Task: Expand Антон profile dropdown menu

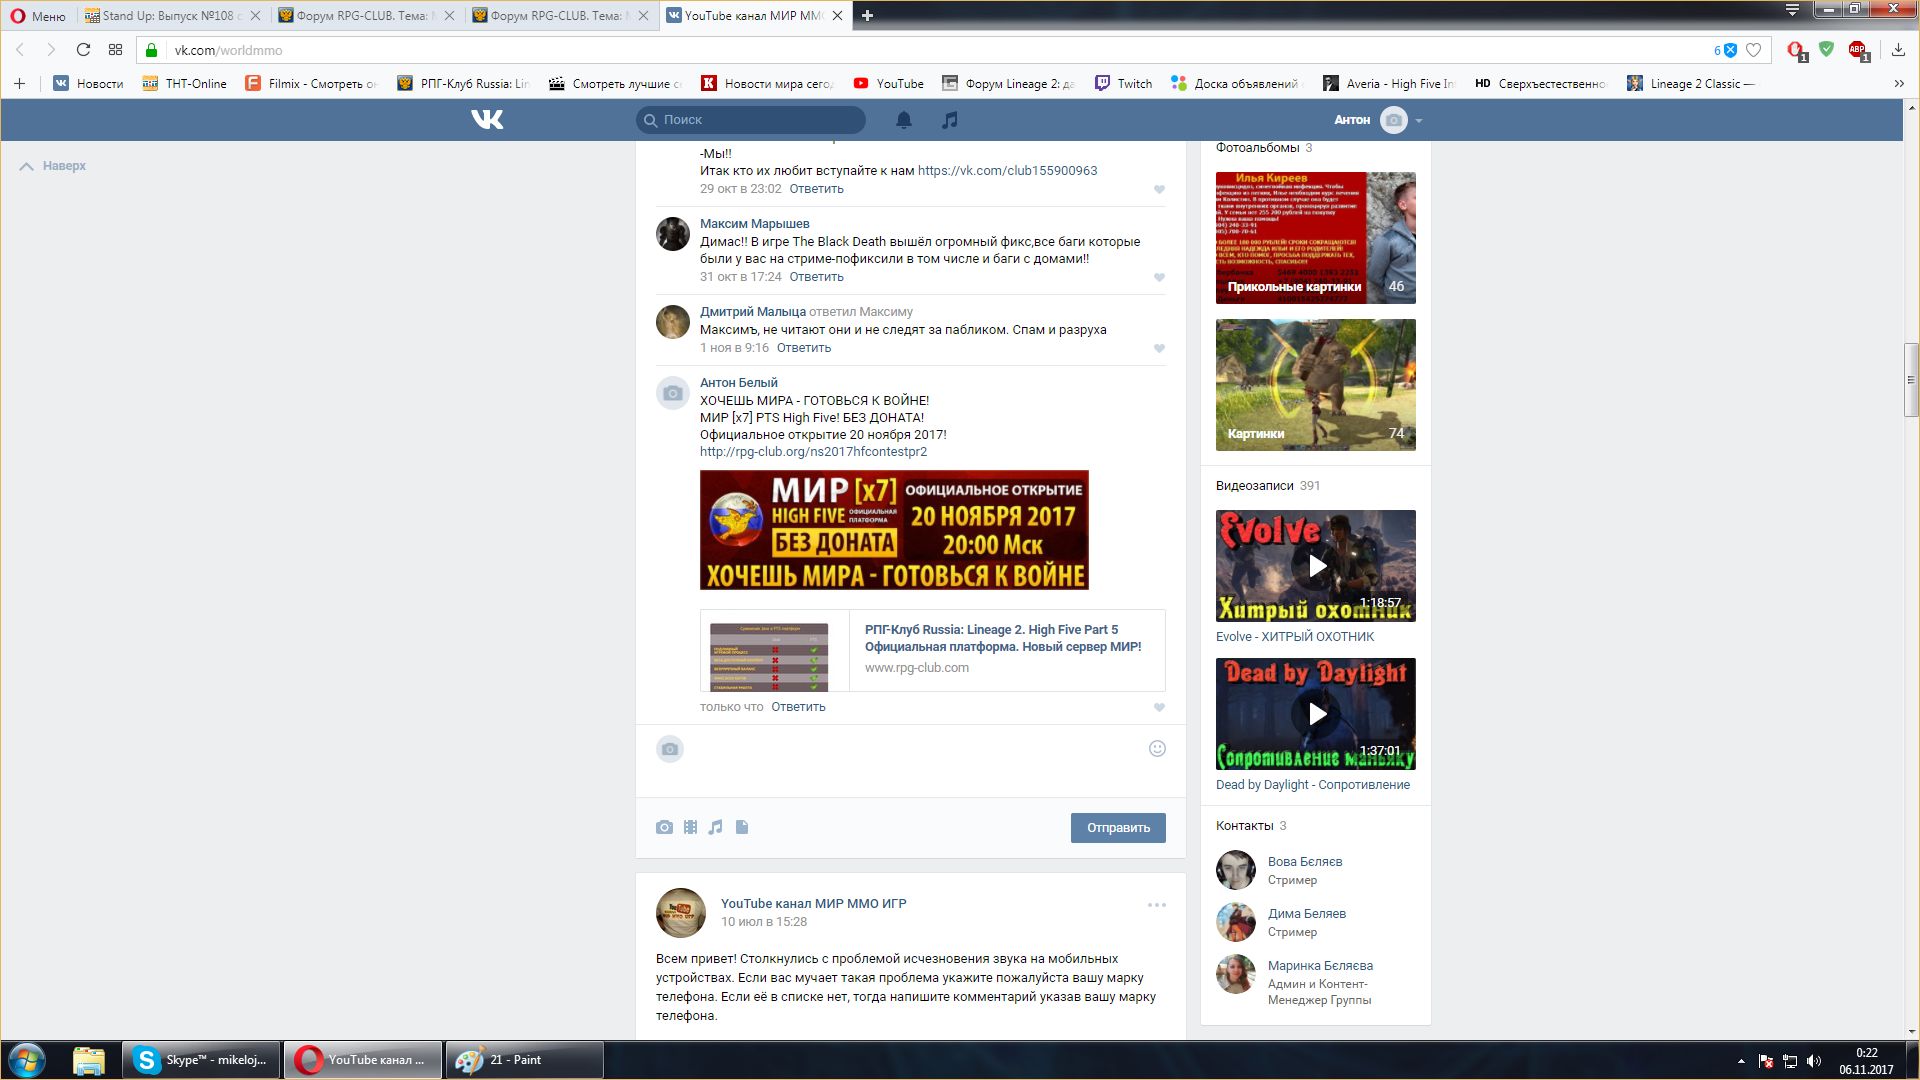Action: coord(1418,121)
